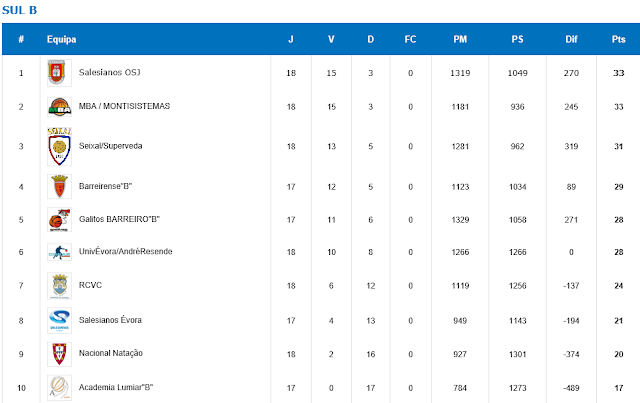Select the Seixal/Superveda shield emblem
The image size is (640, 403).
pos(59,146)
